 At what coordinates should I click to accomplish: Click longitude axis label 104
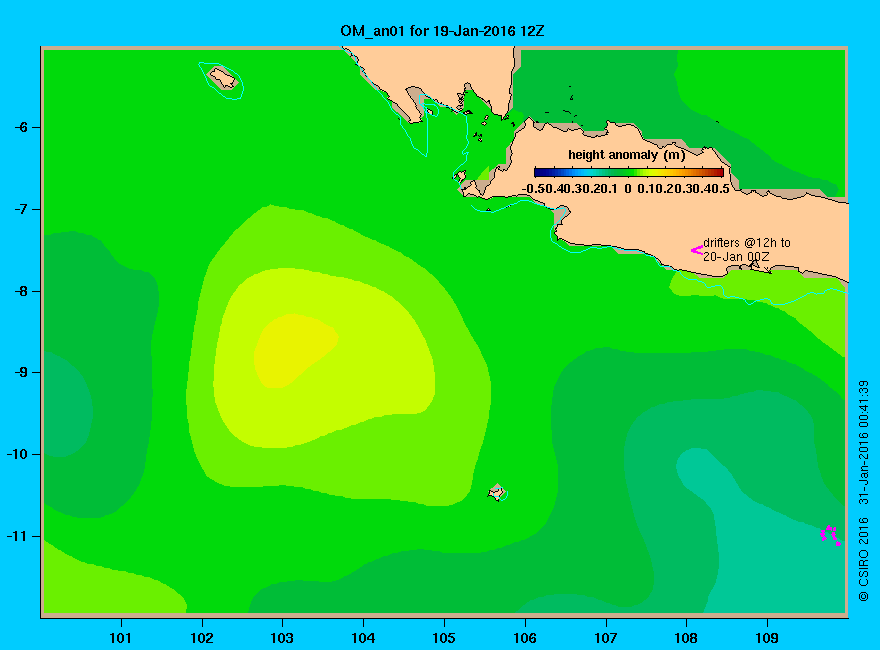click(363, 638)
